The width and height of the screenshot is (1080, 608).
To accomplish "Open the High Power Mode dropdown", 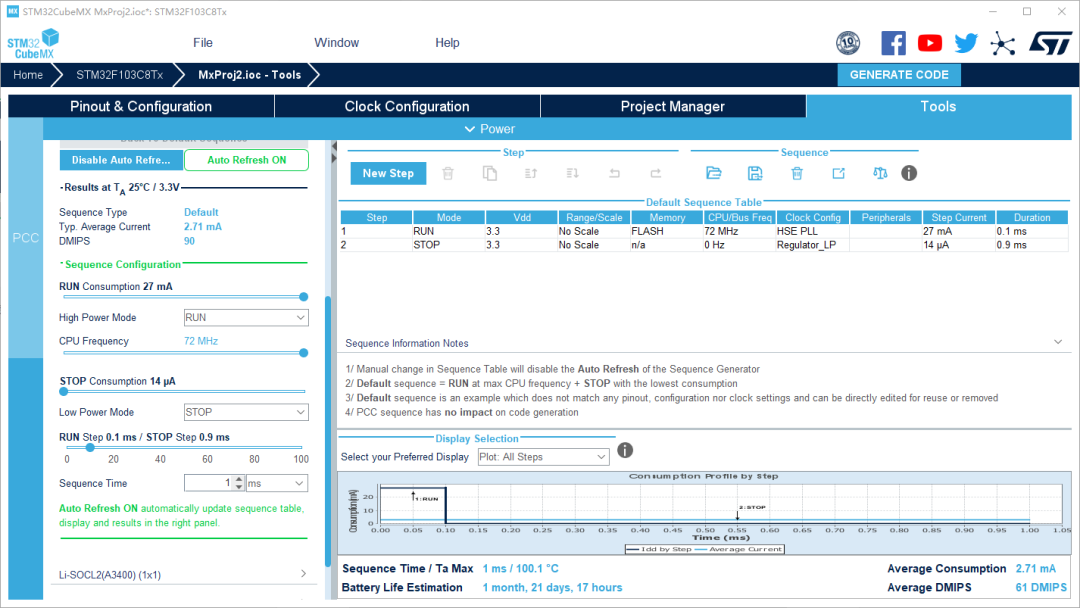I will [246, 317].
